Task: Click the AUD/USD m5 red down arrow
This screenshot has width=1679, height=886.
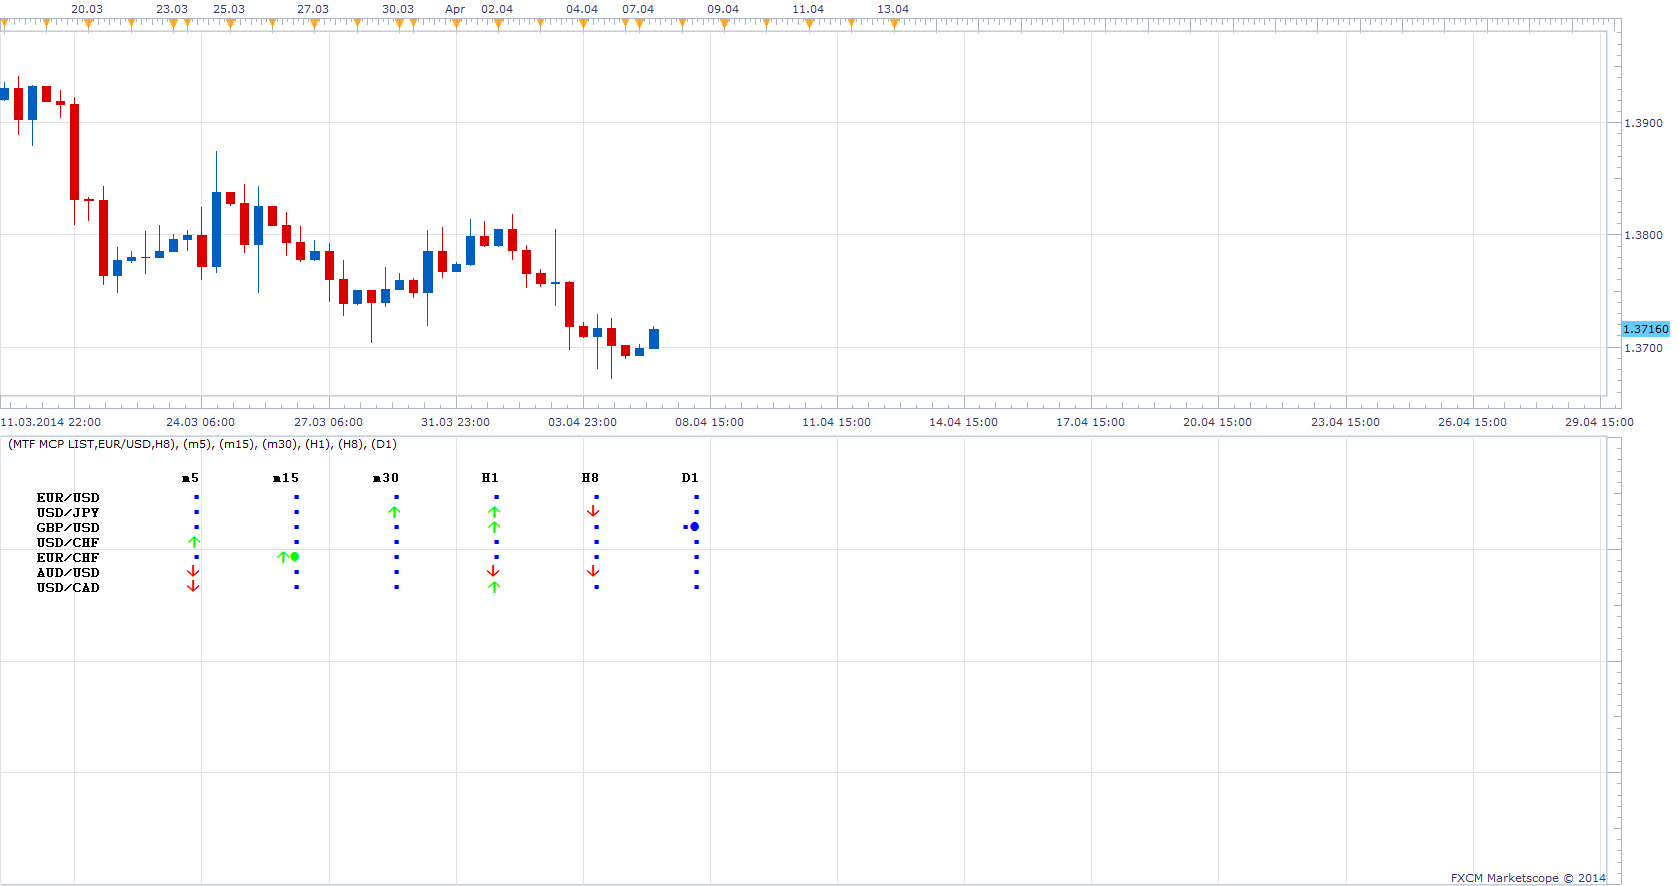Action: [193, 572]
